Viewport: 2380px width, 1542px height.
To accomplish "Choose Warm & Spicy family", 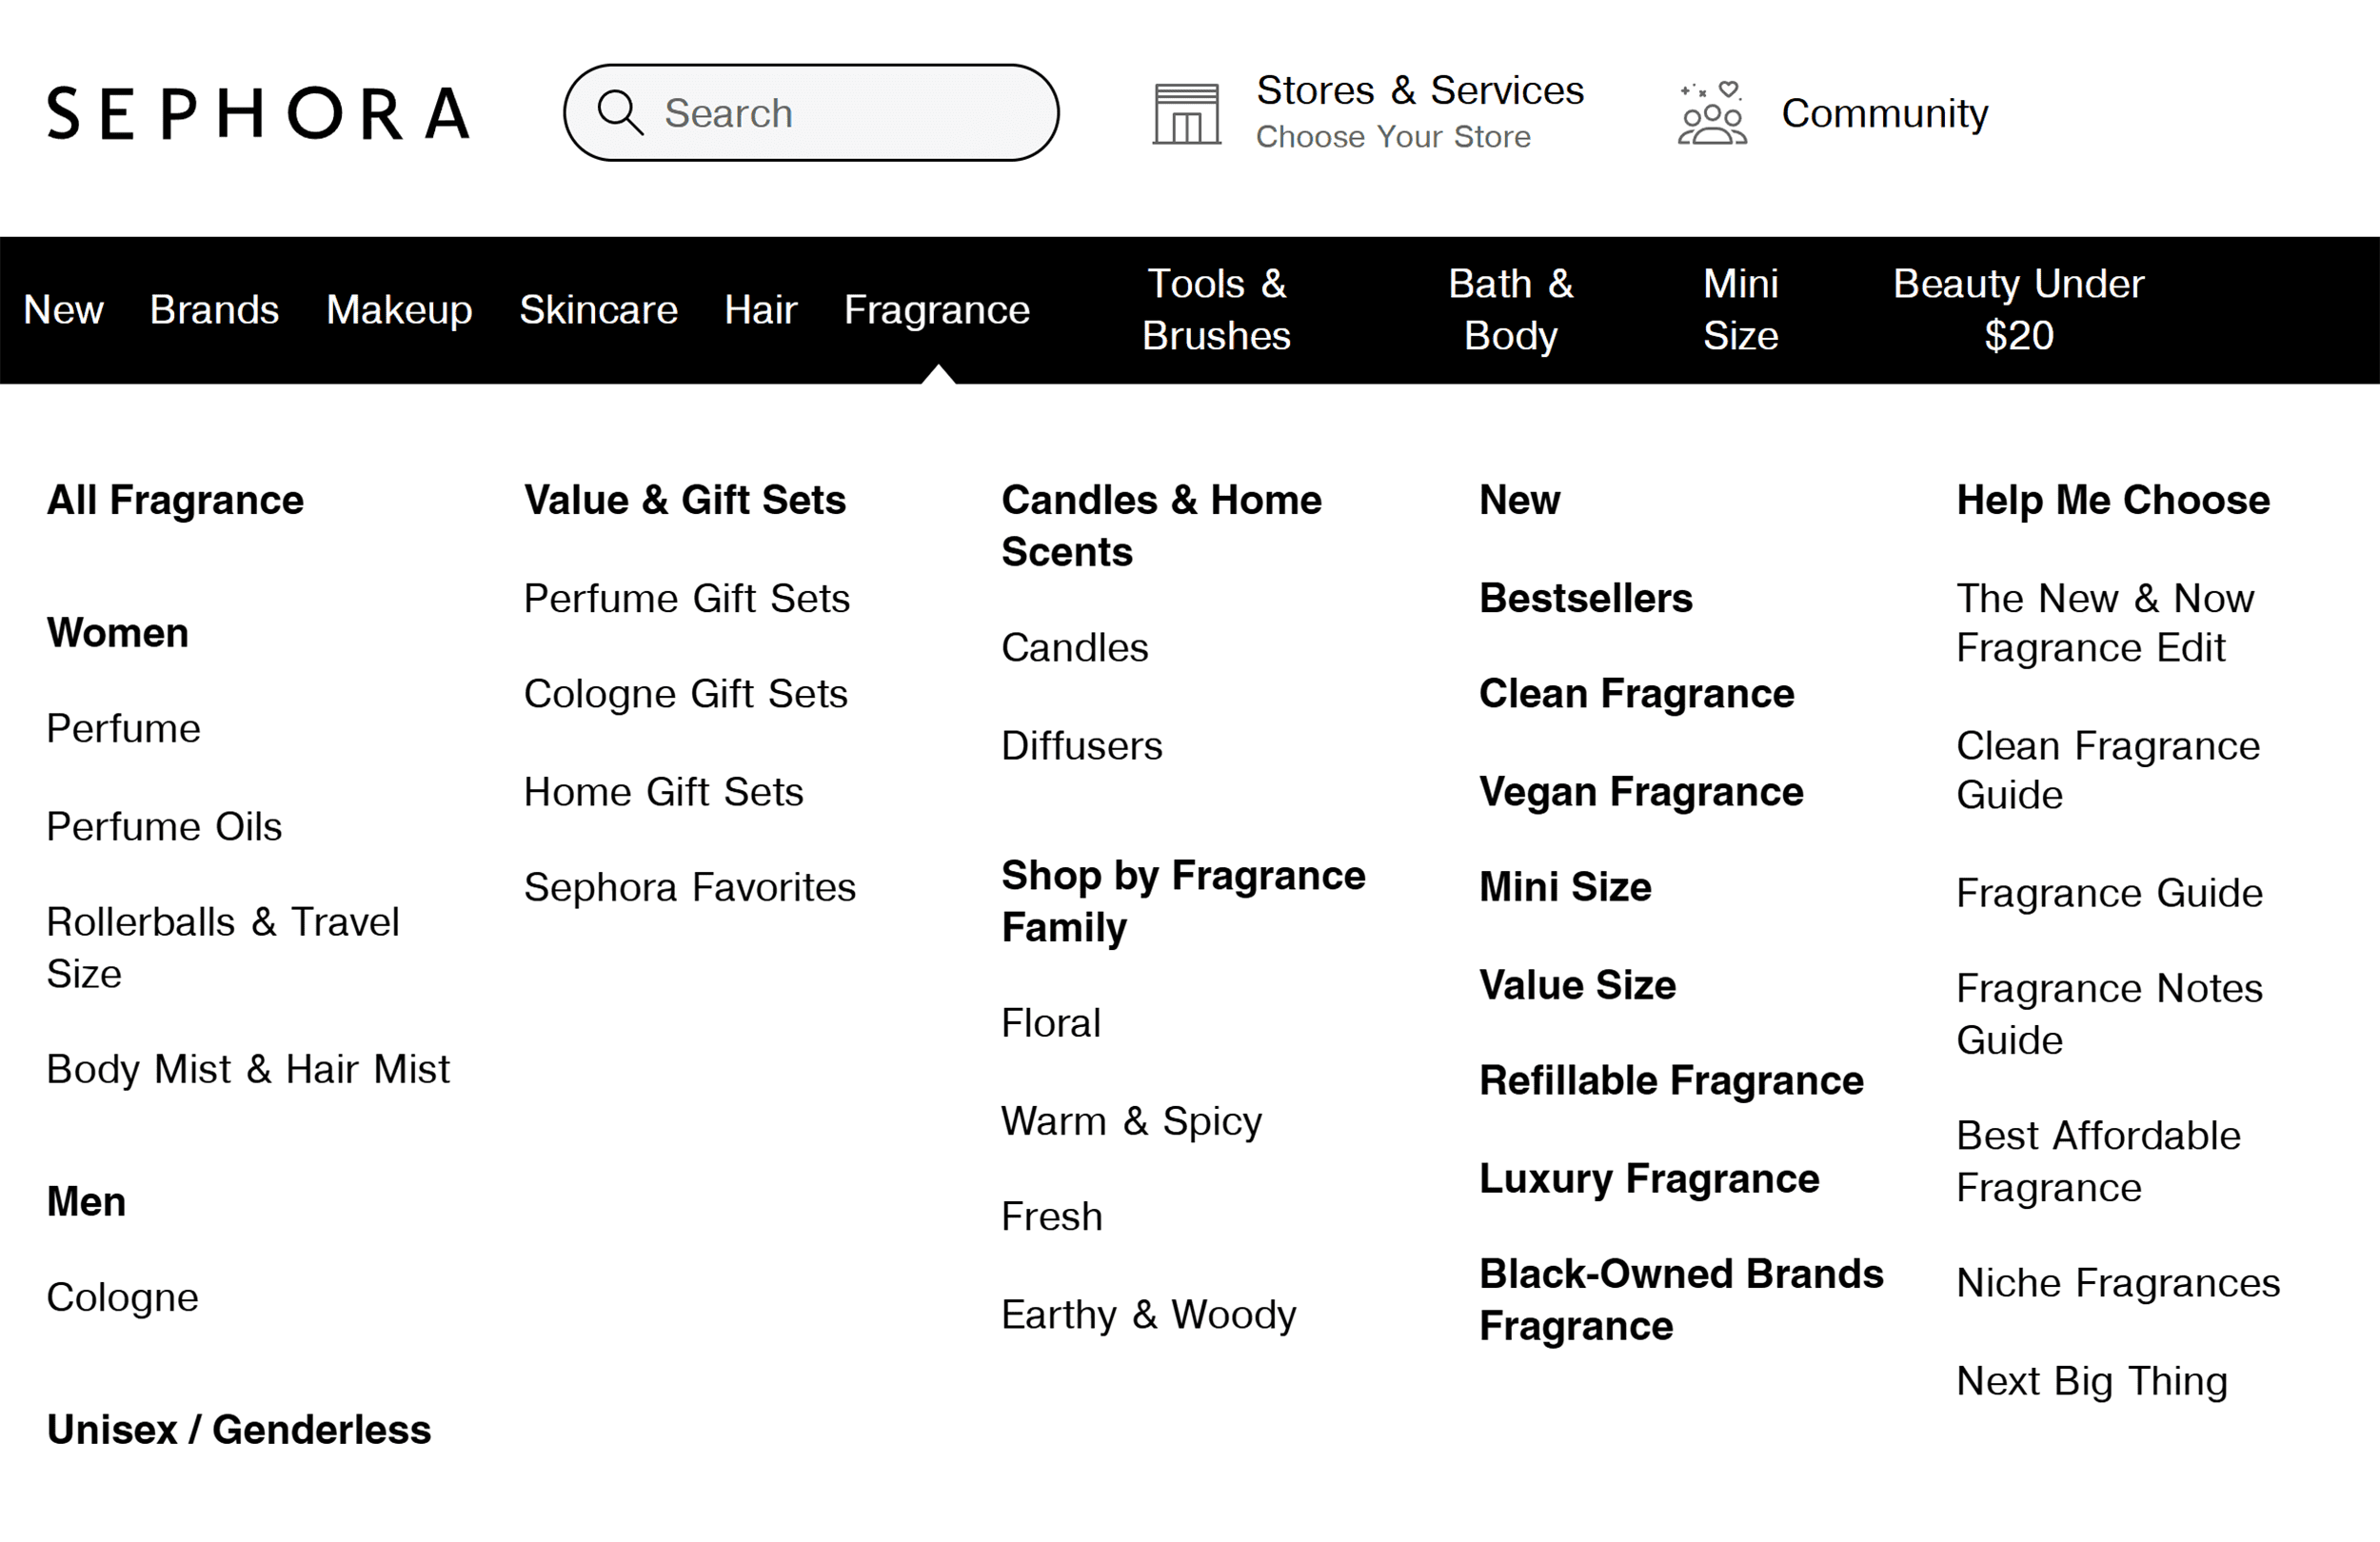I will coord(1132,1121).
